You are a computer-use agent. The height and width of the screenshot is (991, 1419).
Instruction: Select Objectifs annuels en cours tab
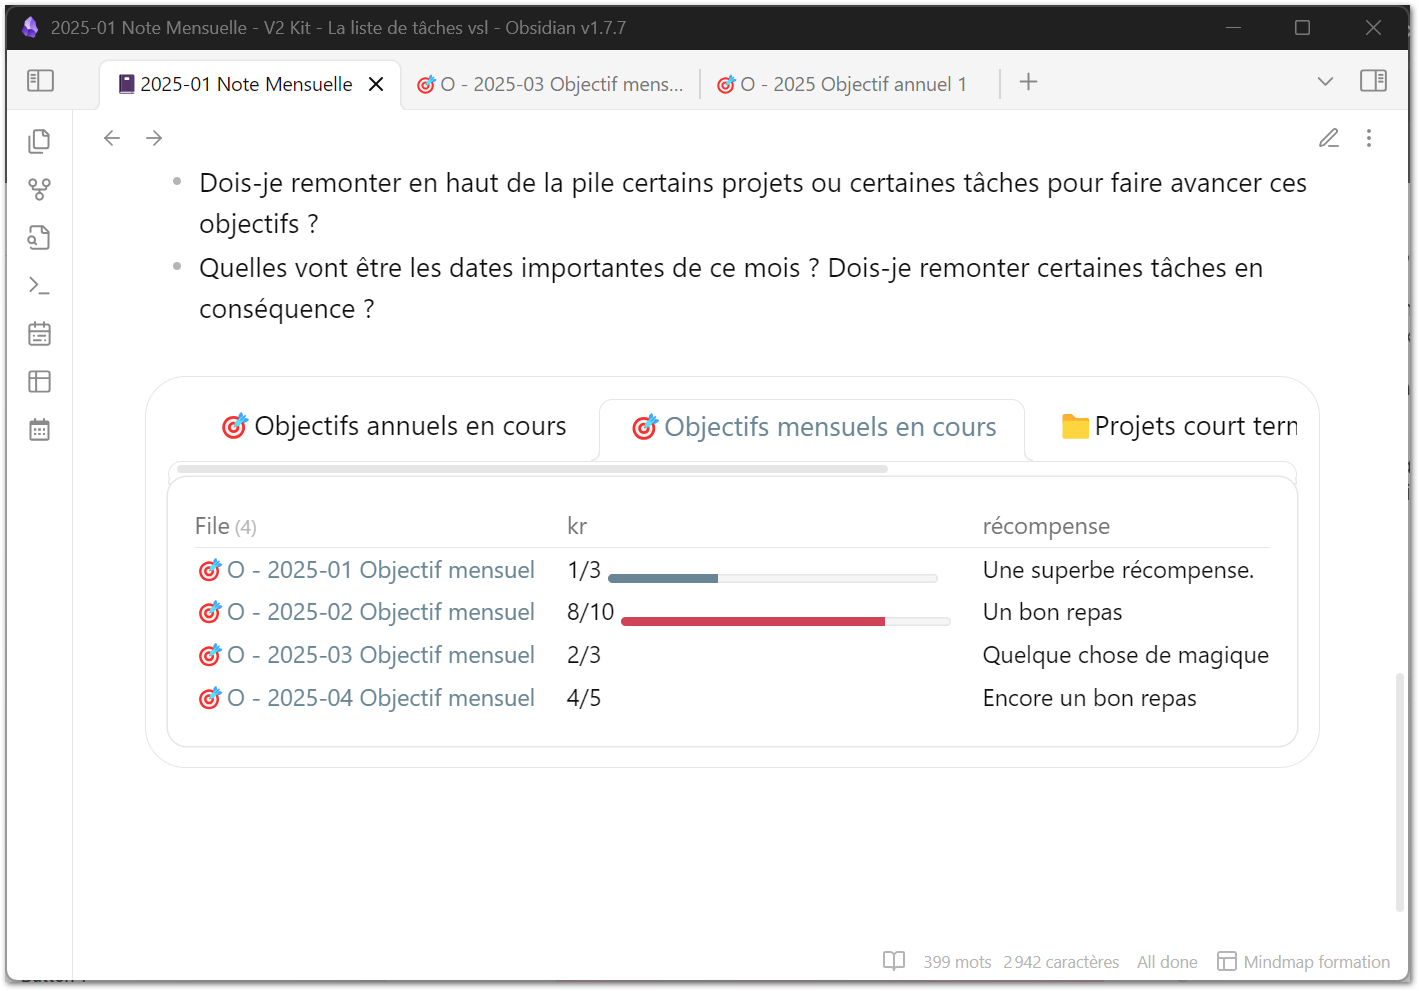pos(394,427)
